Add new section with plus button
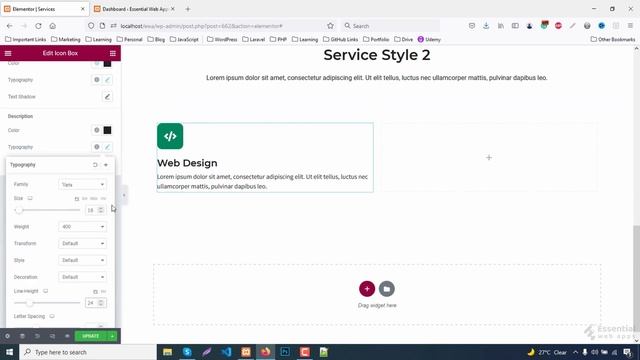The height and width of the screenshot is (360, 640). click(367, 289)
